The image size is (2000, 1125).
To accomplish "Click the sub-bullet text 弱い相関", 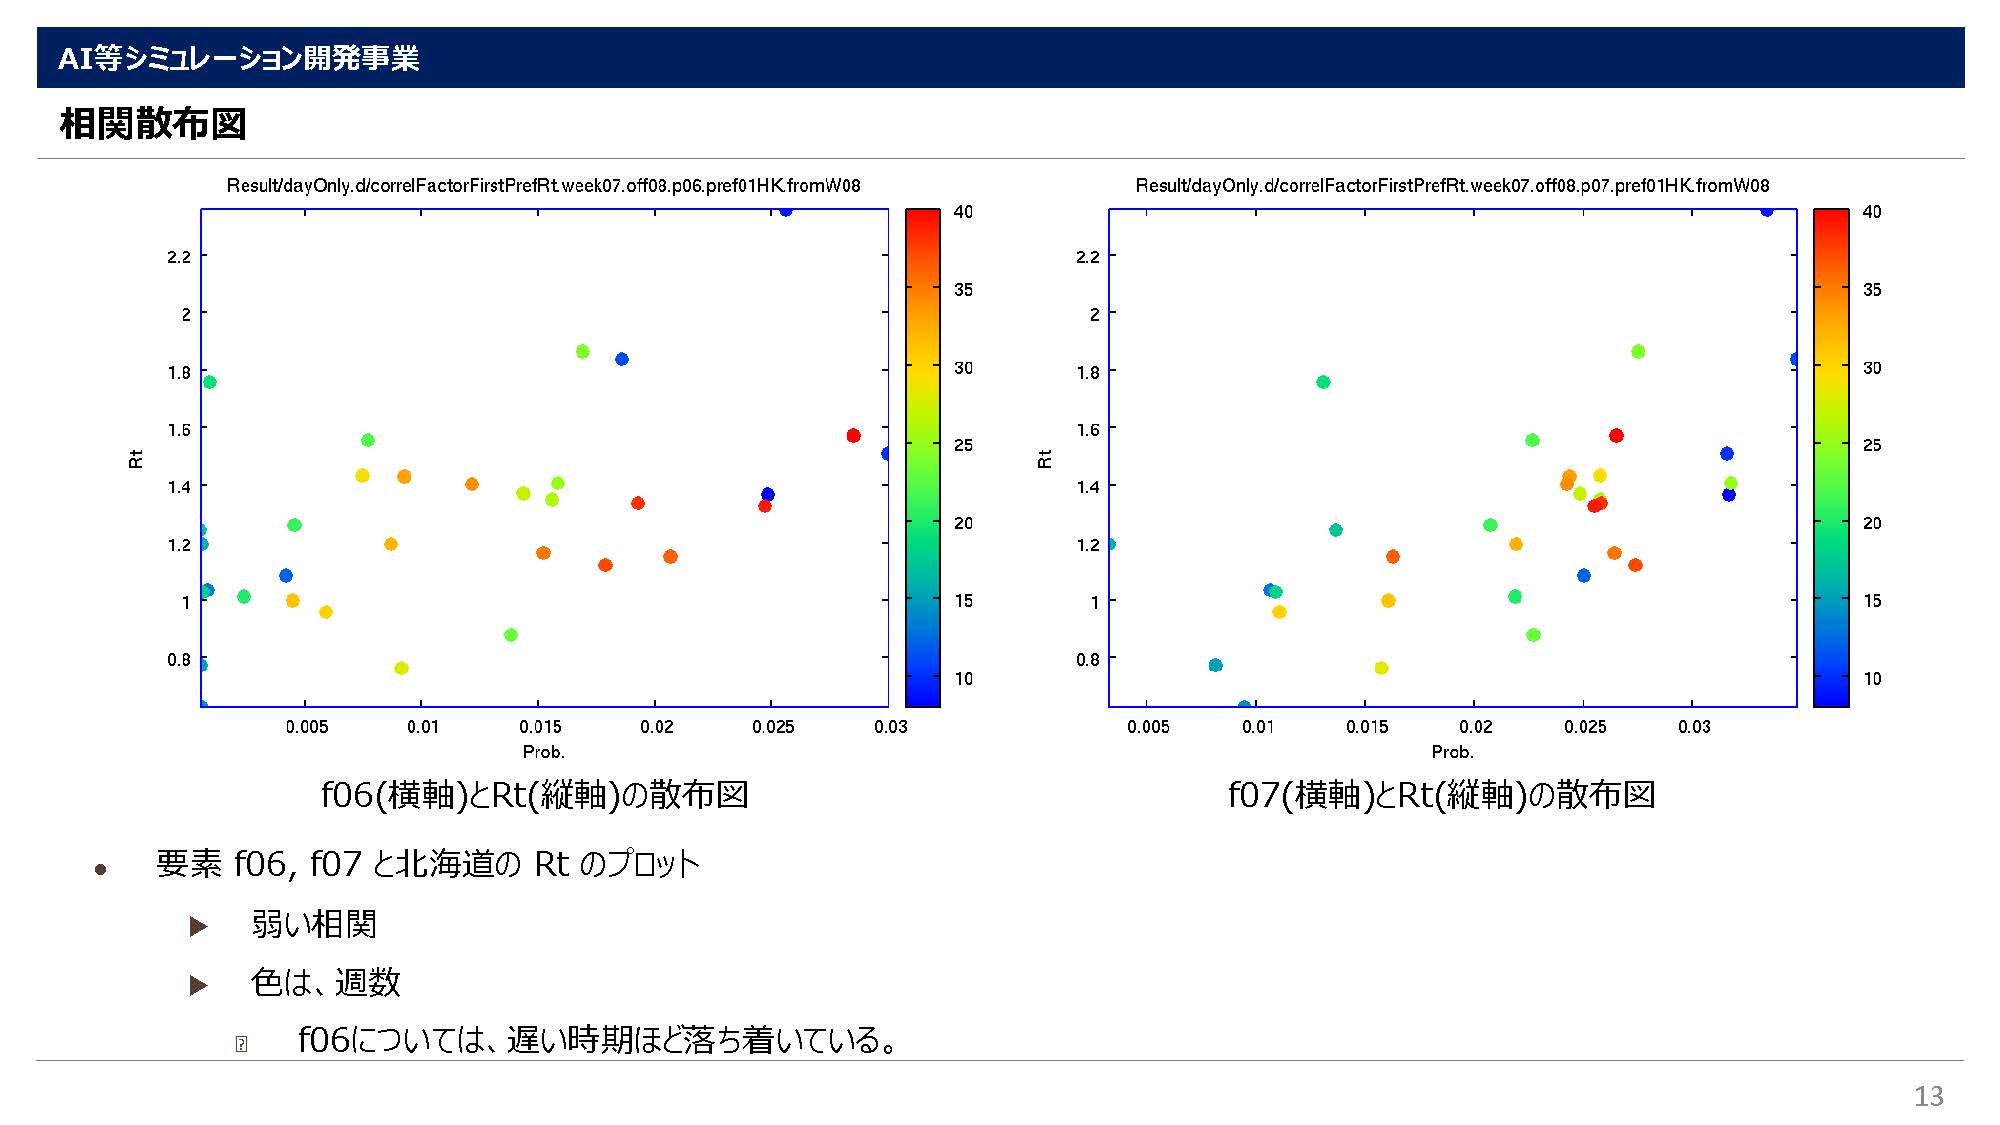I will click(x=314, y=924).
